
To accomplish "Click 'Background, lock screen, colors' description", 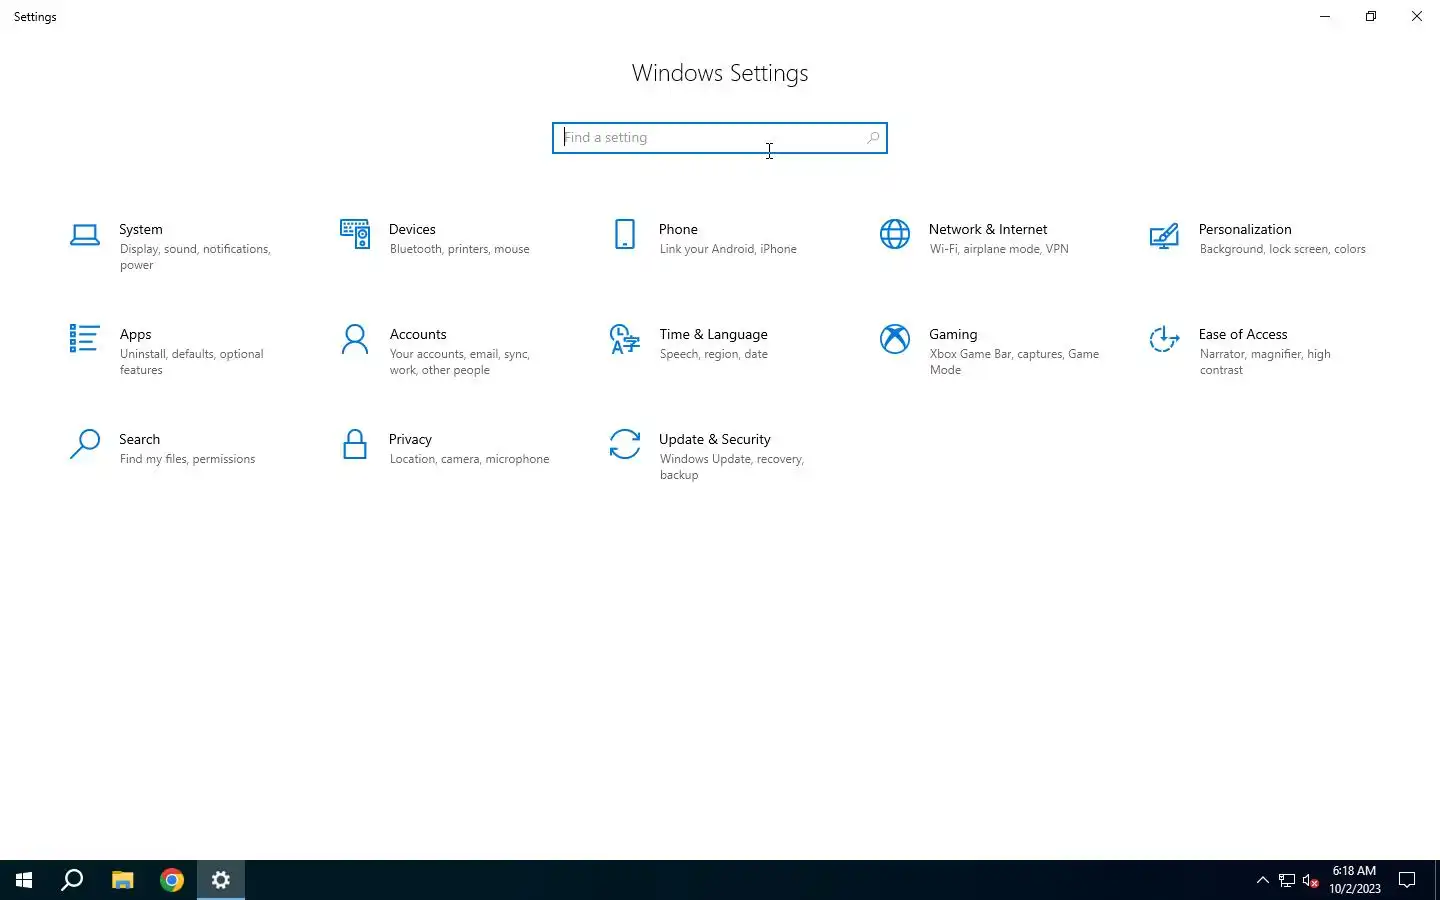I will 1282,249.
